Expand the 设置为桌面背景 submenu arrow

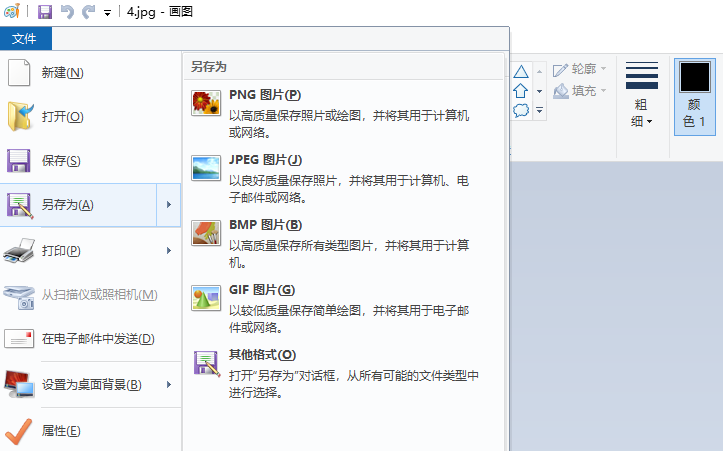pos(169,385)
